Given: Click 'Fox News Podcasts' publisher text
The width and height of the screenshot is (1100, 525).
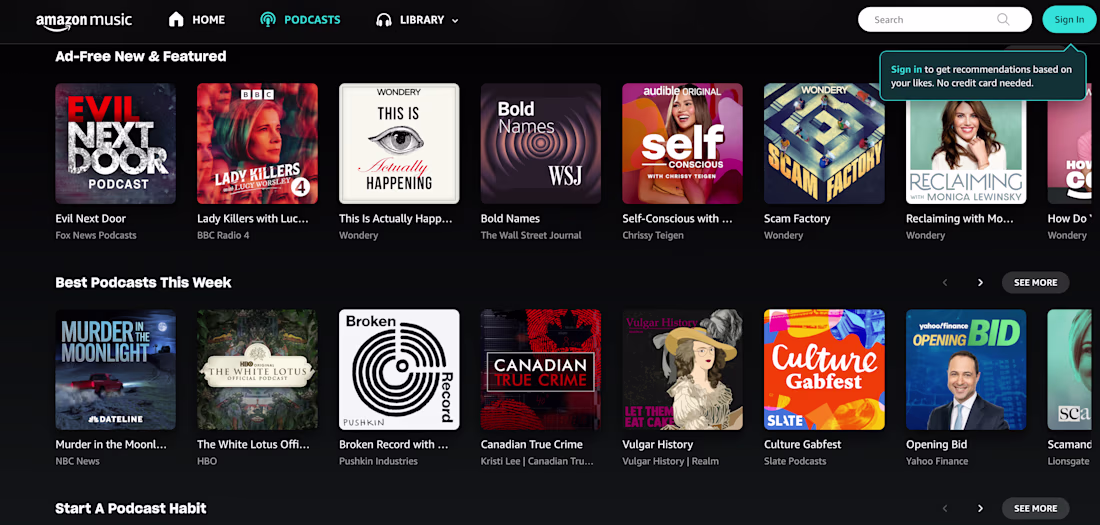Looking at the screenshot, I should click(x=96, y=235).
